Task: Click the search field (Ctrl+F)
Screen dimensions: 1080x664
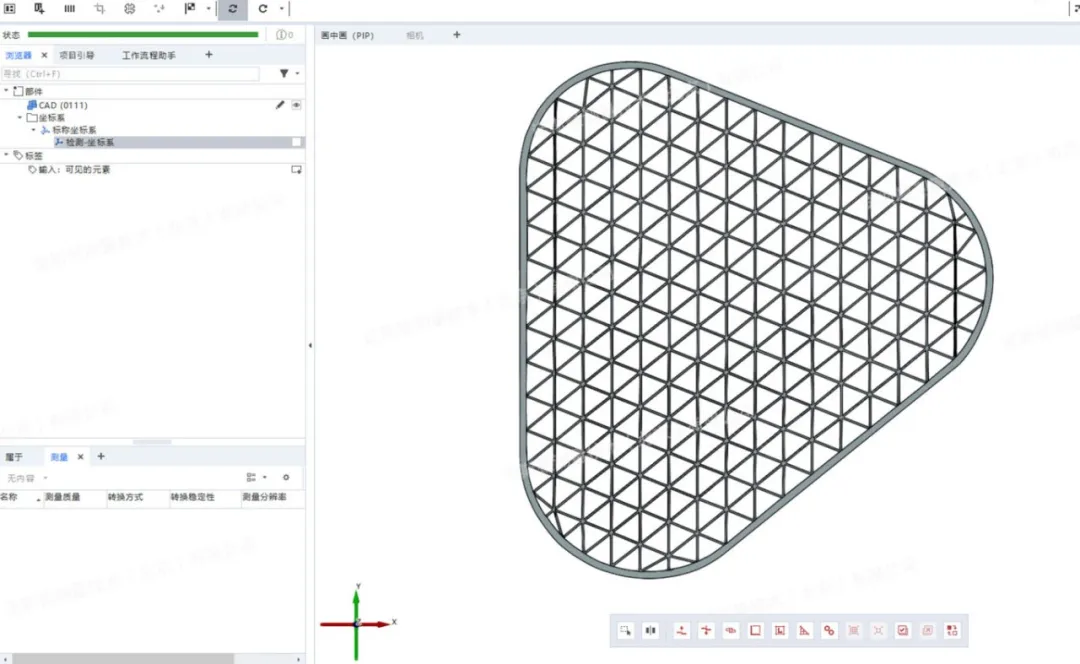Action: [x=130, y=74]
